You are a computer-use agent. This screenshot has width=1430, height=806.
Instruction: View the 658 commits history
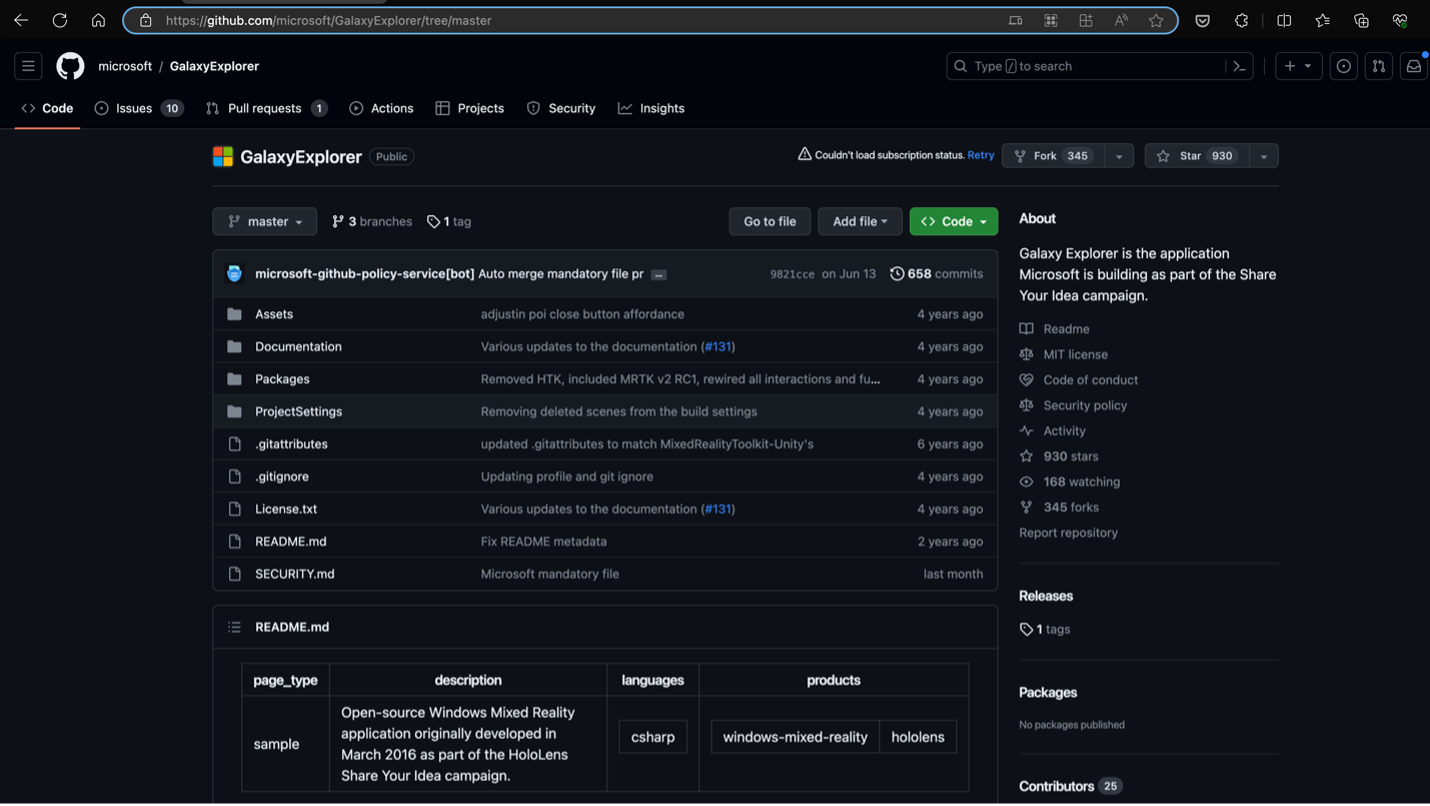pos(936,274)
